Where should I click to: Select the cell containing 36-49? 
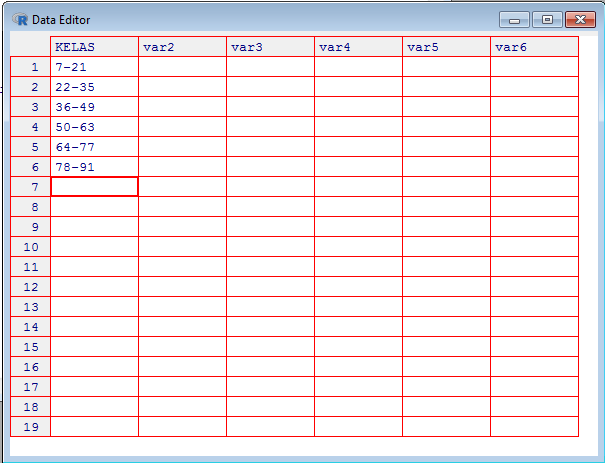[x=95, y=107]
